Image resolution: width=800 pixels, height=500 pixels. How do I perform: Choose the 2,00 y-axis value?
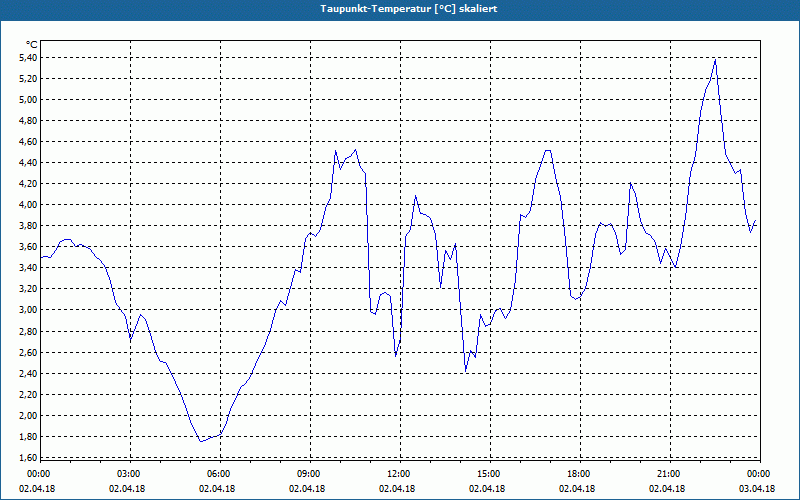[x=29, y=415]
